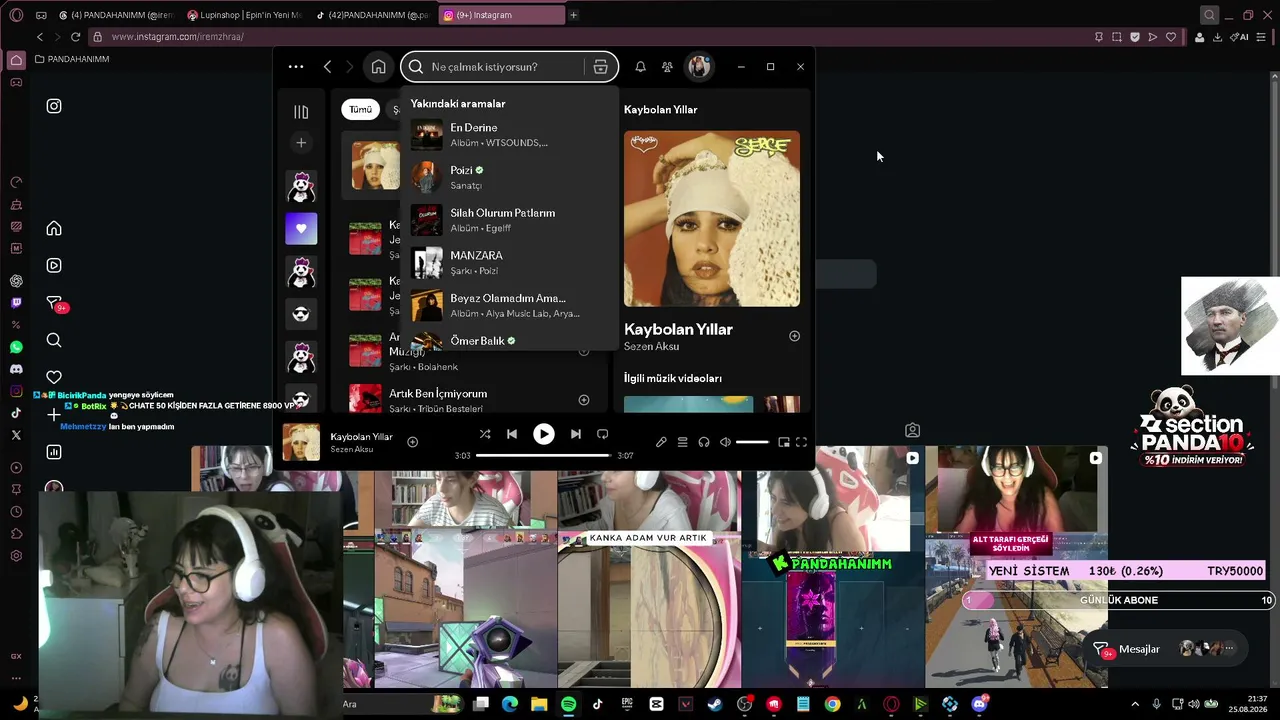Switch to Threads (4) PANDAHANIMM tab

click(116, 15)
